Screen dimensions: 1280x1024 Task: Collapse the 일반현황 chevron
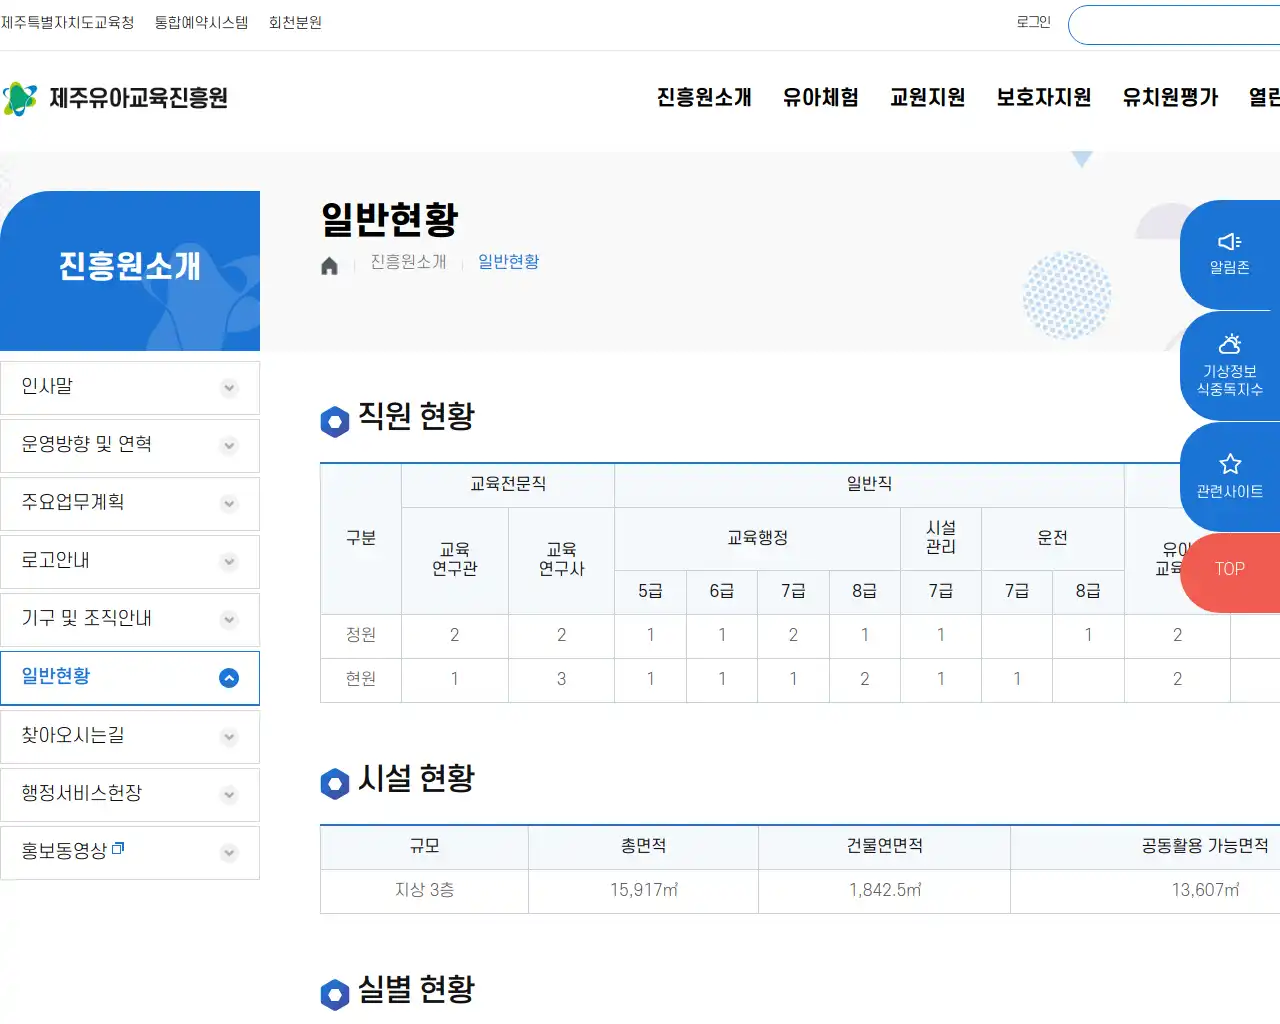(229, 678)
